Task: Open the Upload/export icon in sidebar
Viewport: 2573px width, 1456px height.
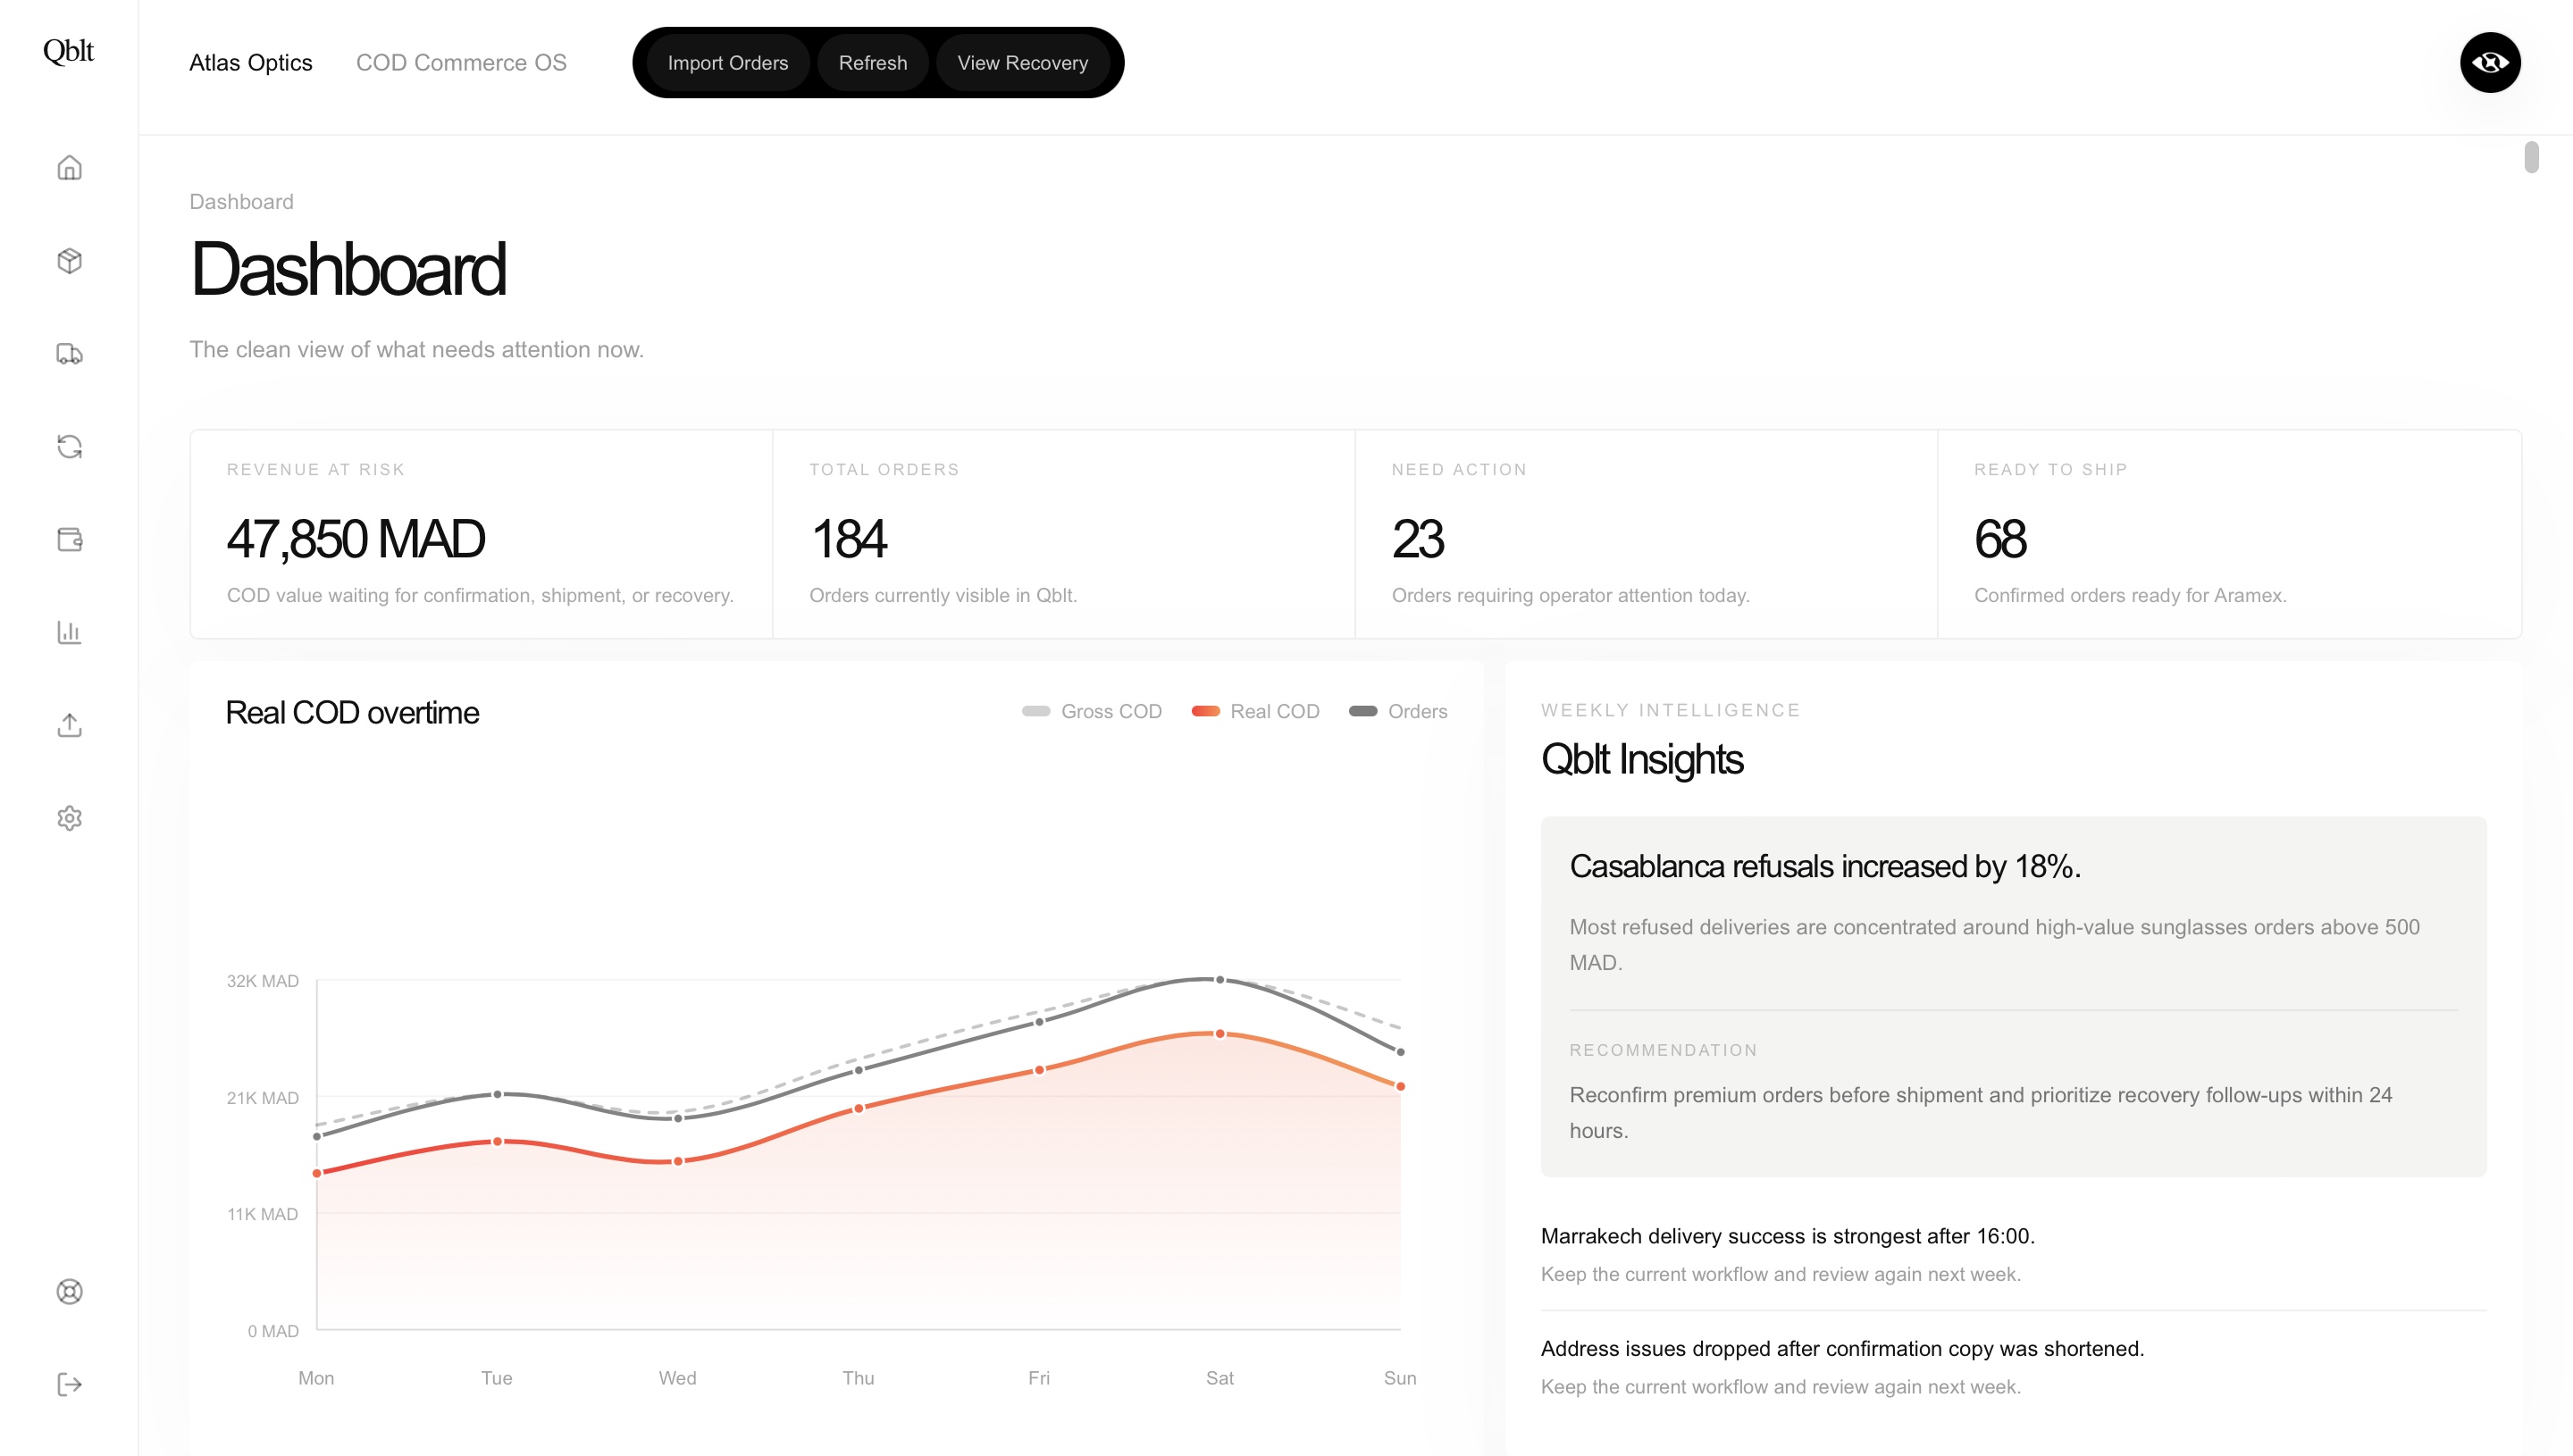Action: click(69, 725)
